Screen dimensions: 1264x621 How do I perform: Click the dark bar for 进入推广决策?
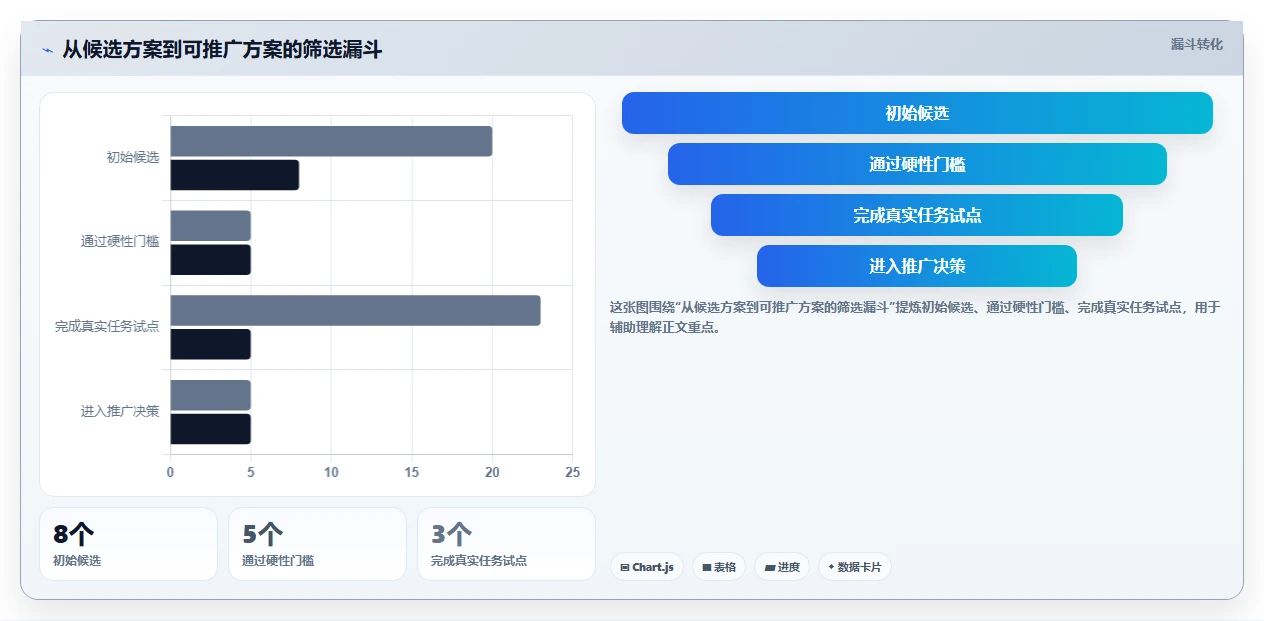coord(210,429)
